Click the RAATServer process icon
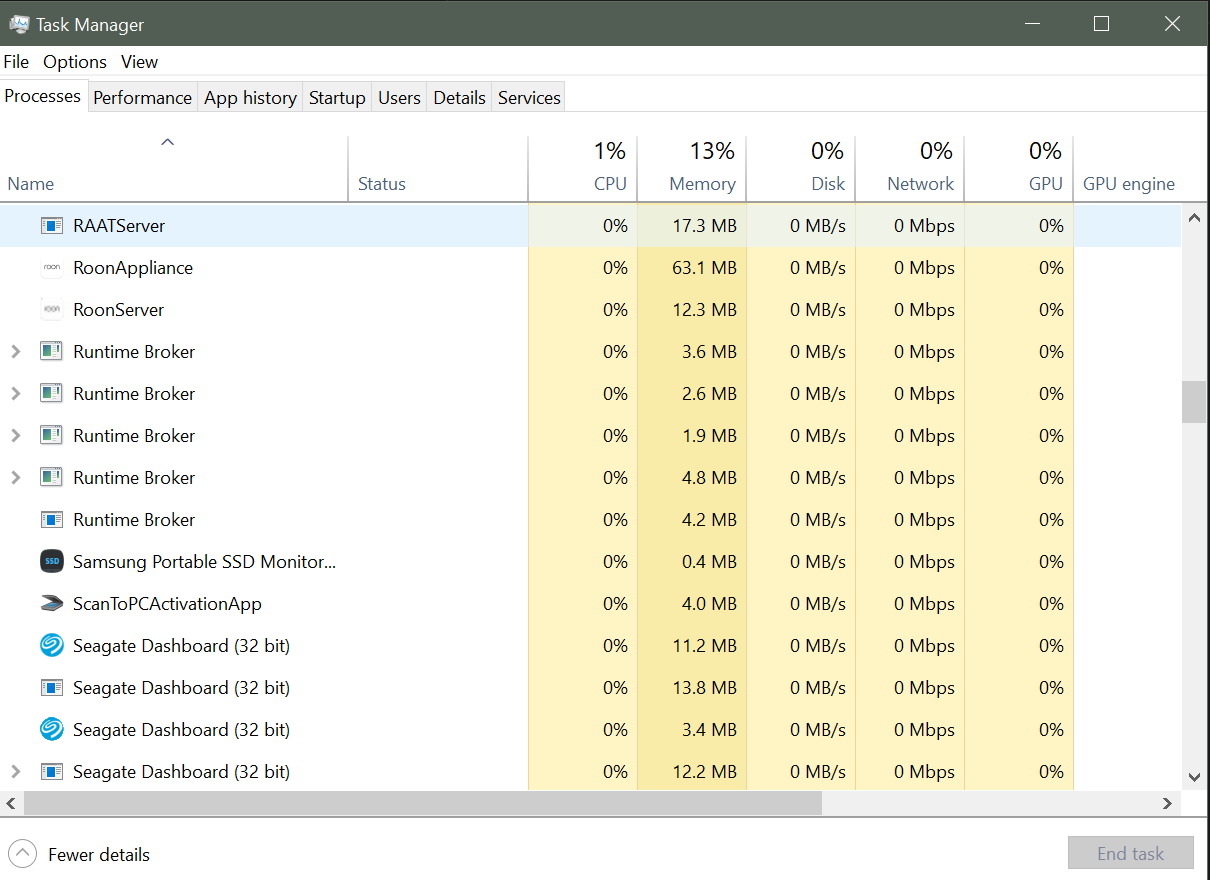Image resolution: width=1210 pixels, height=880 pixels. tap(52, 226)
